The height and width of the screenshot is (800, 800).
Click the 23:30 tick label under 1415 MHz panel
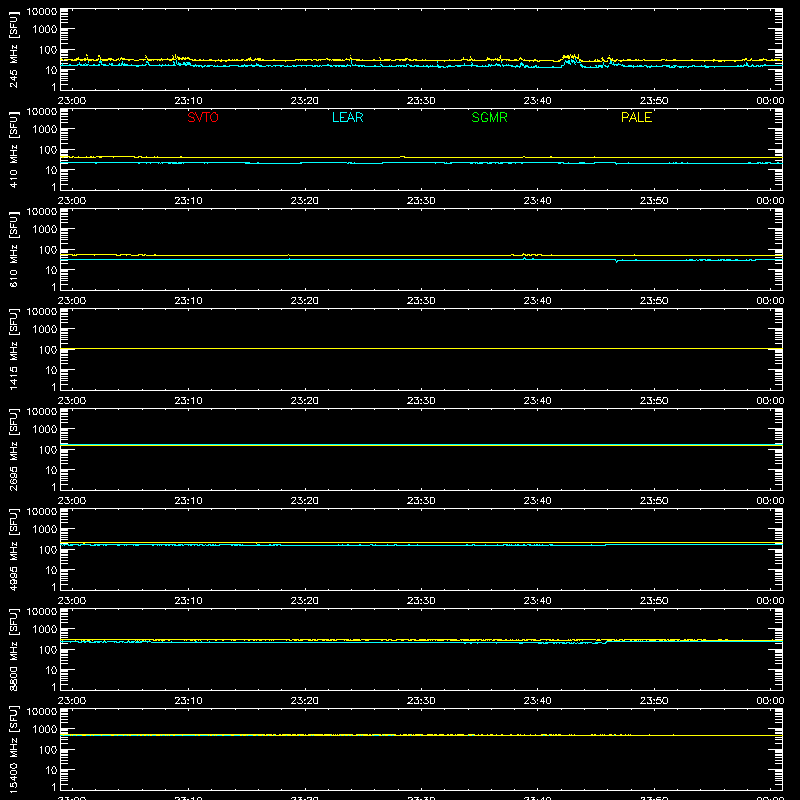point(421,401)
